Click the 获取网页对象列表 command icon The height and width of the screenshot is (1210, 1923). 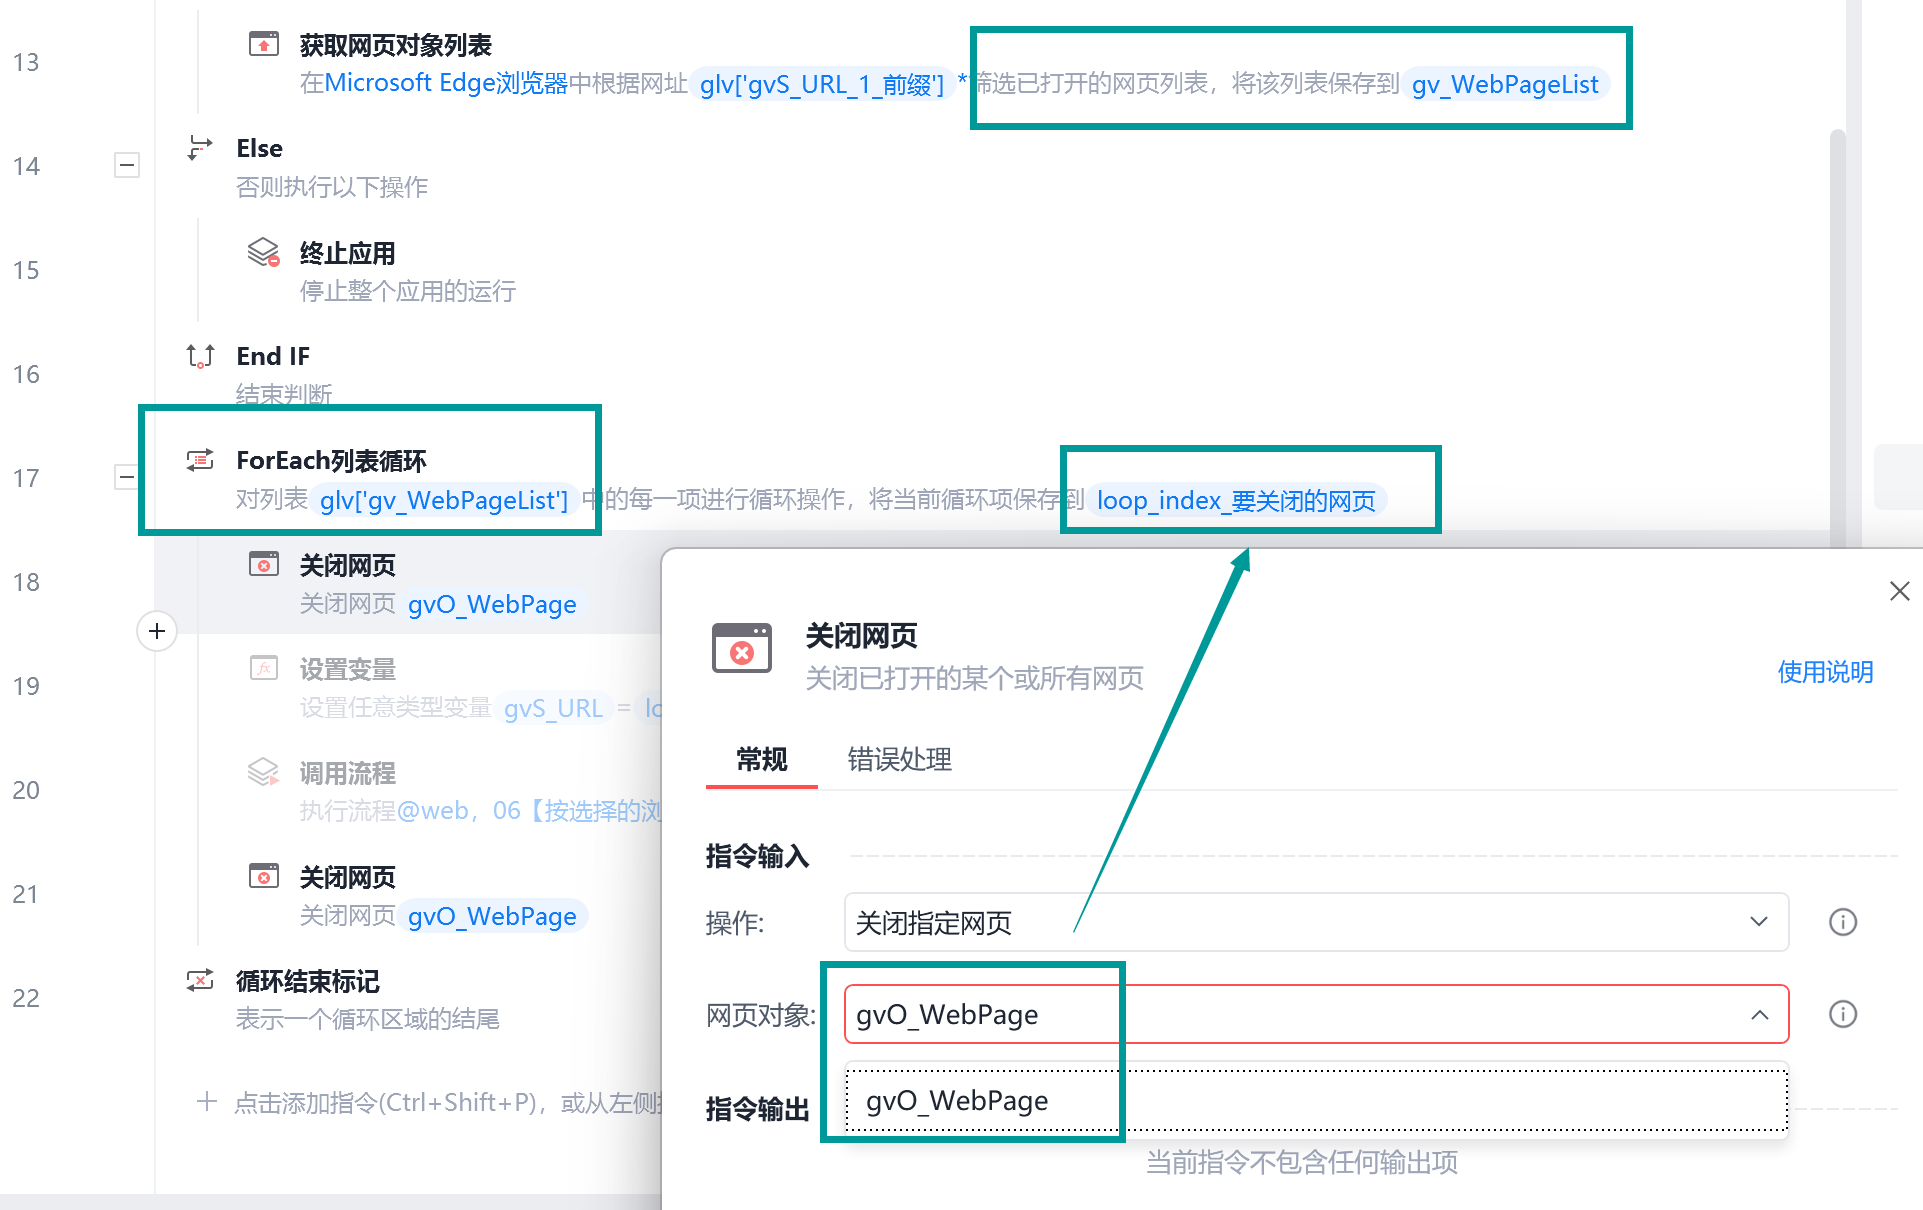(x=264, y=45)
